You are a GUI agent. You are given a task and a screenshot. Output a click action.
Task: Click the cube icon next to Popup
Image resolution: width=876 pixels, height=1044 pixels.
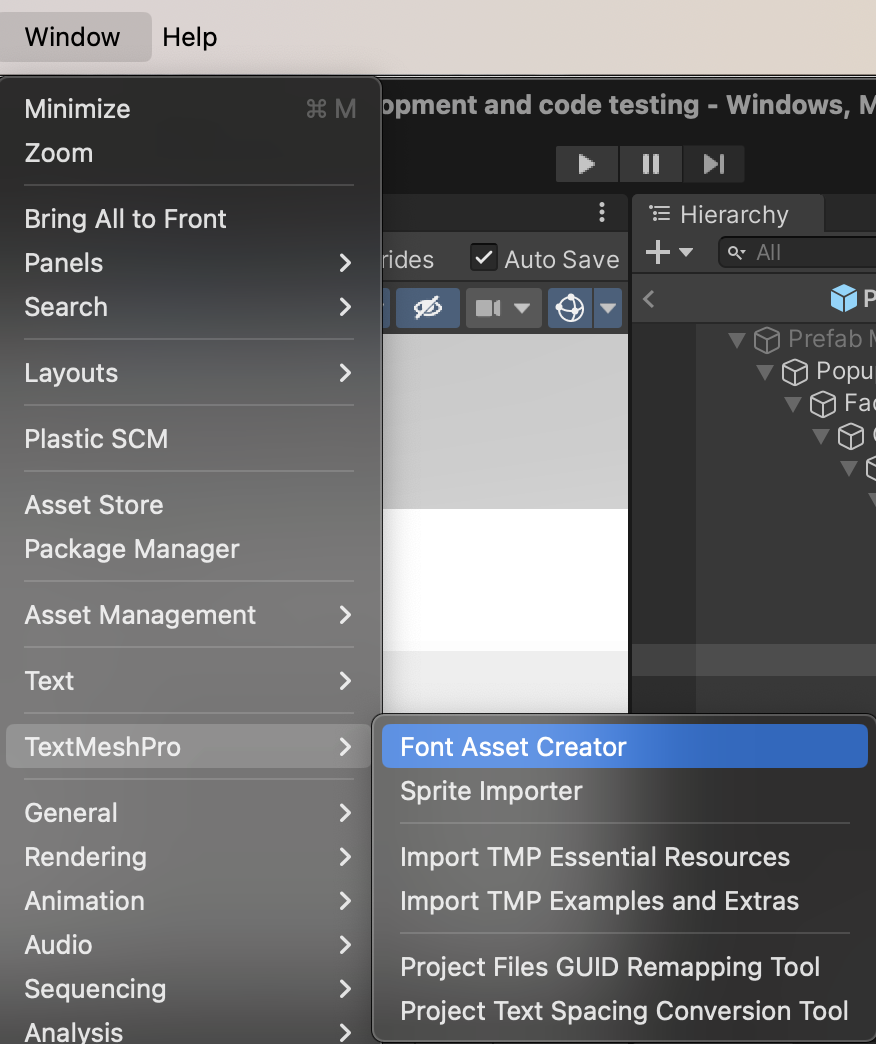[795, 372]
